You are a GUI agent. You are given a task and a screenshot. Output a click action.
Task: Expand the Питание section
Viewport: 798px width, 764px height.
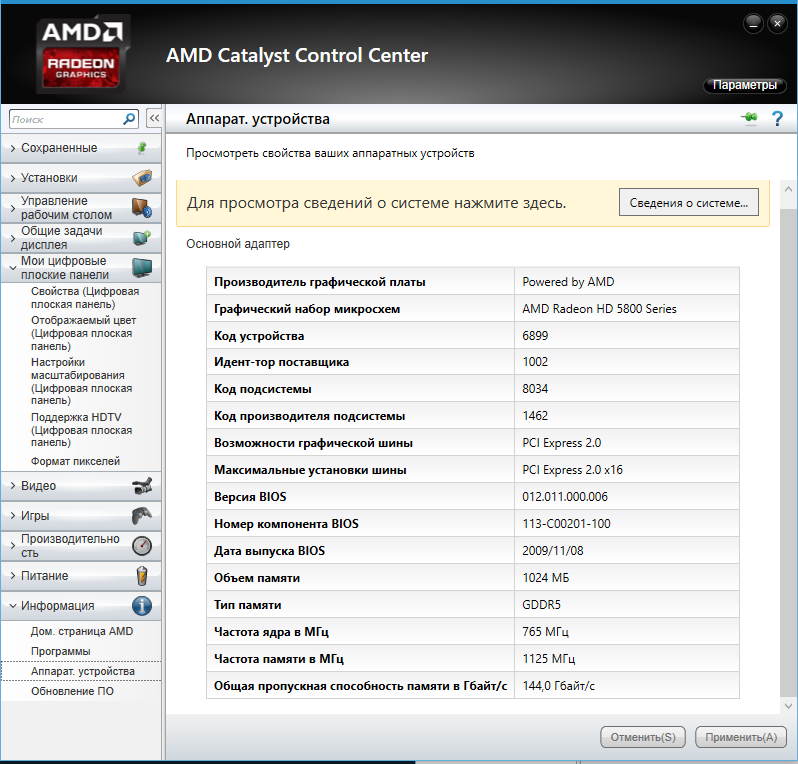click(x=13, y=576)
